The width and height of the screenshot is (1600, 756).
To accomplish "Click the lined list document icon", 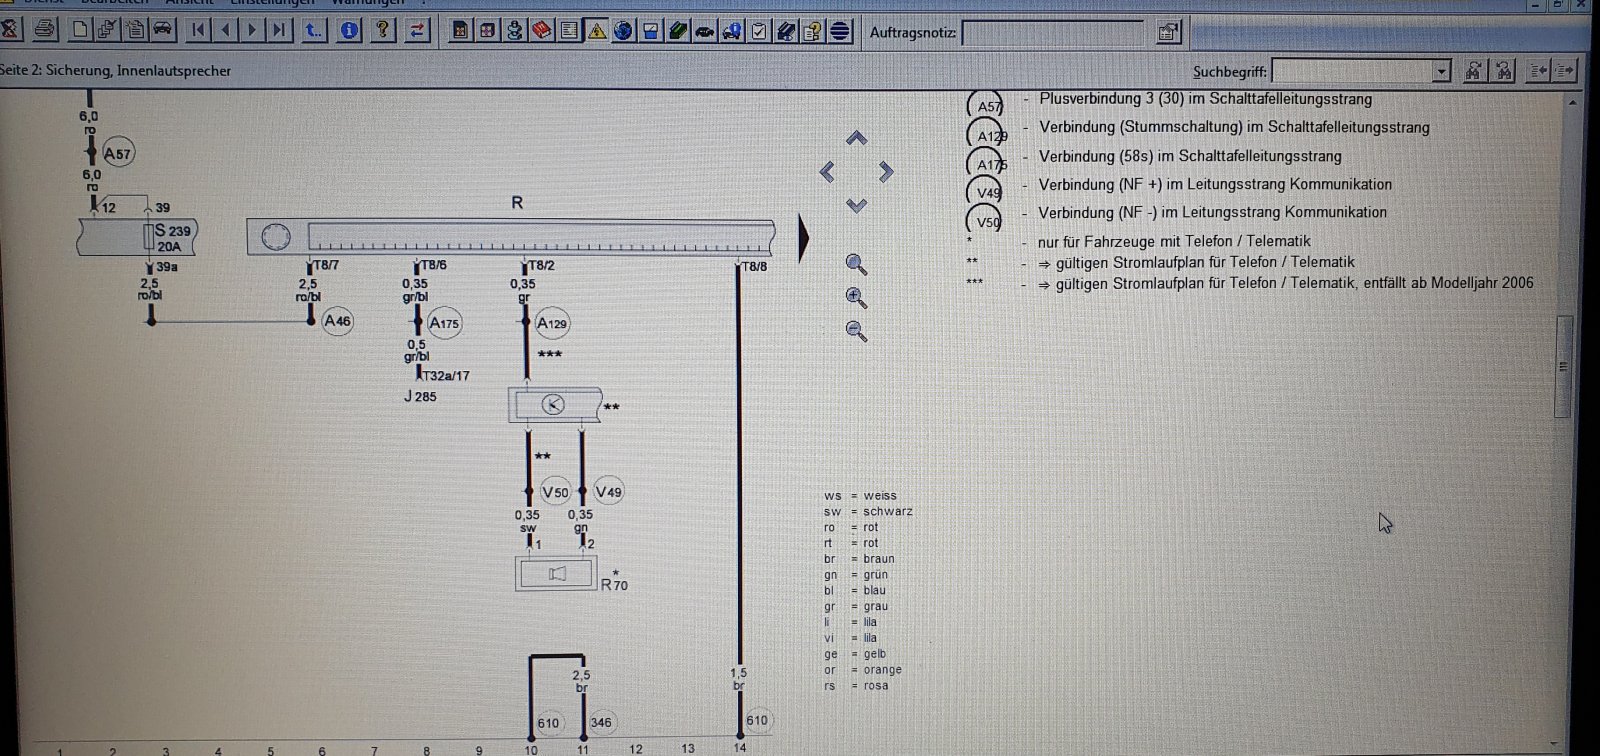I will coord(569,31).
